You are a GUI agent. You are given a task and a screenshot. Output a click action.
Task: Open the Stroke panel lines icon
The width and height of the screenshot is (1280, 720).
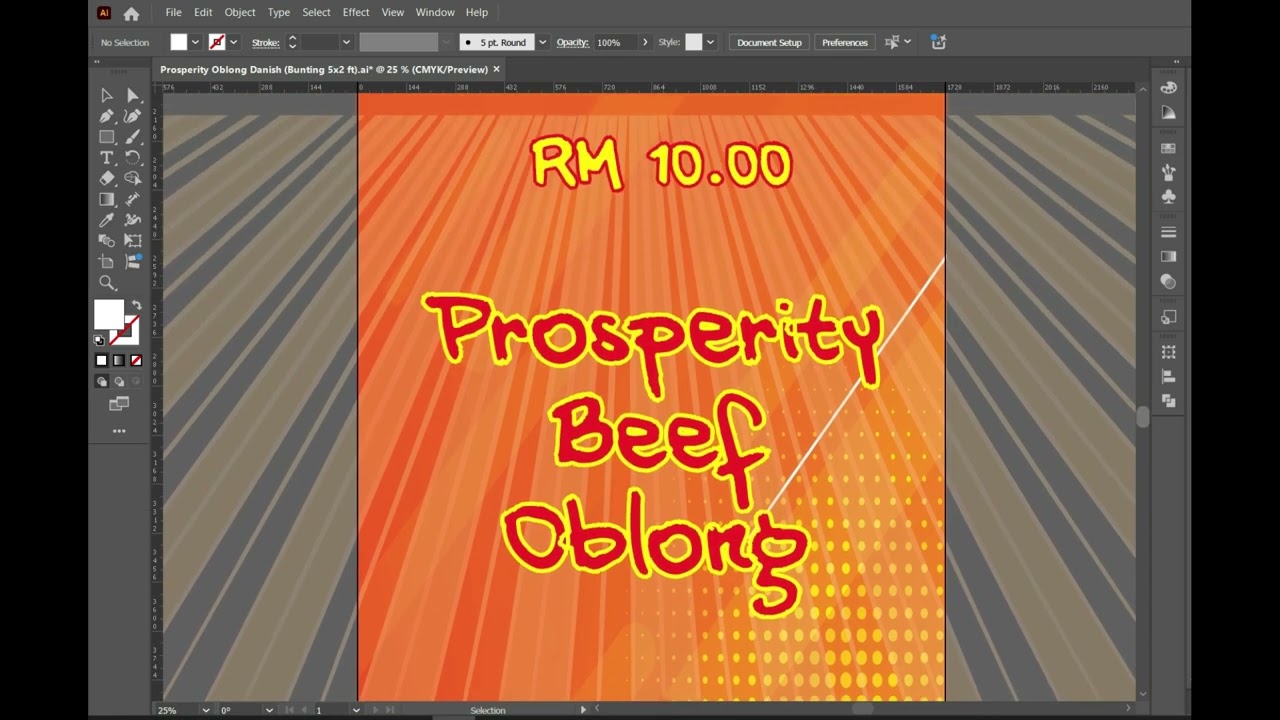1168,232
